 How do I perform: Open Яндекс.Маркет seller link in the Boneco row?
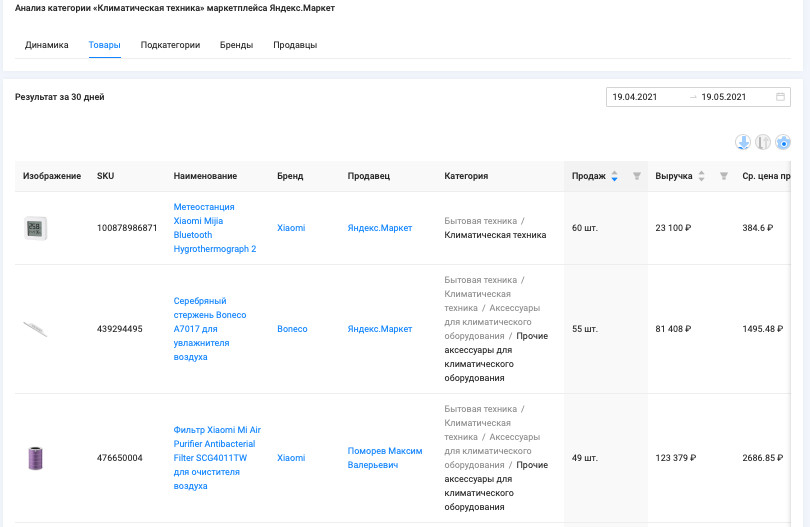pyautogui.click(x=380, y=329)
